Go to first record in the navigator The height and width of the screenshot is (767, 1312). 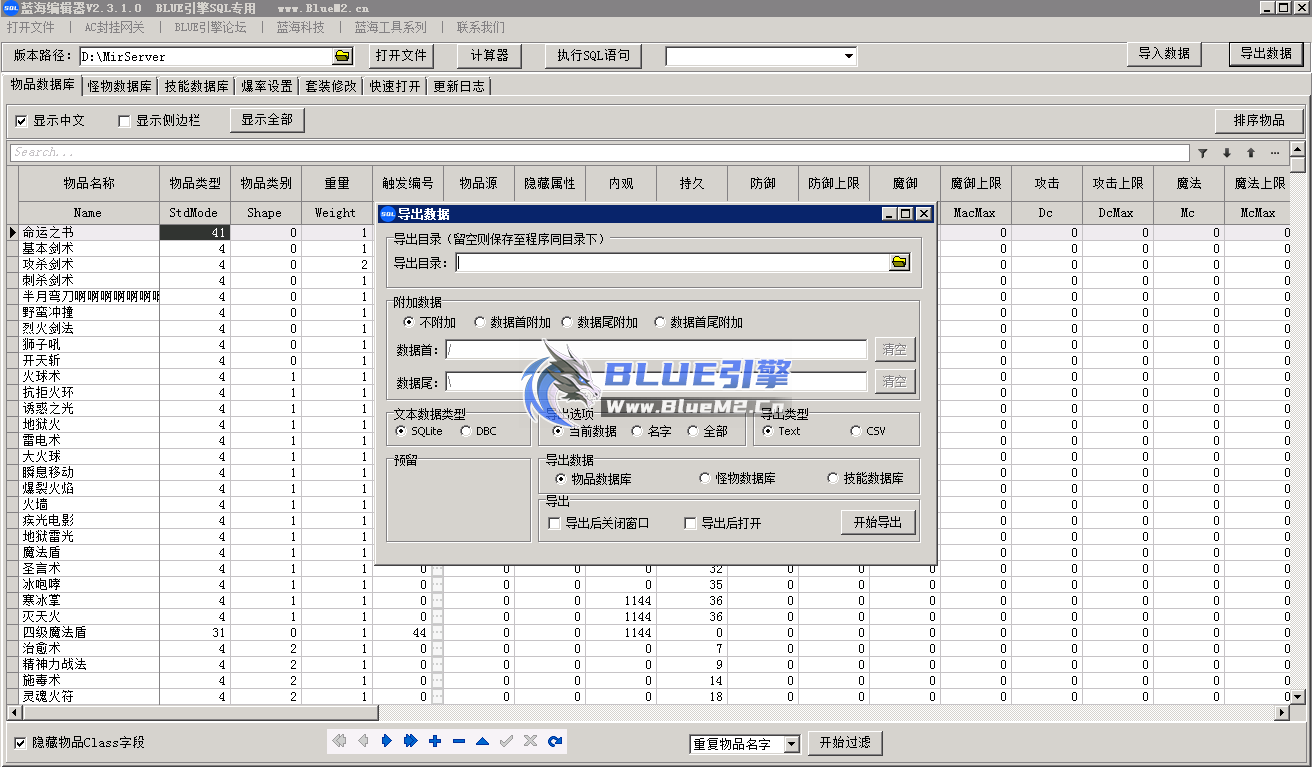click(339, 741)
